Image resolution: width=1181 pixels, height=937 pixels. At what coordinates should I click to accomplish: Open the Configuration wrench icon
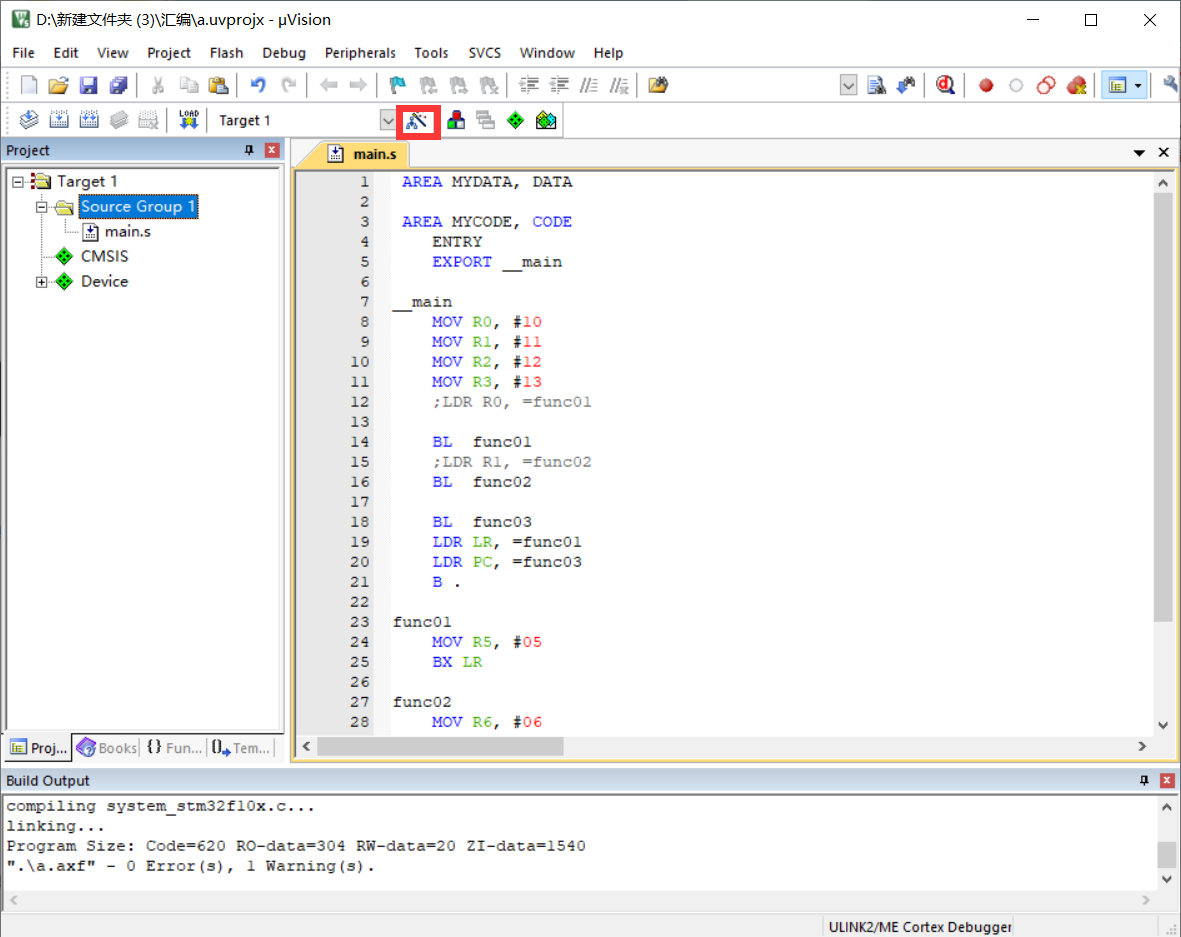coord(1170,85)
